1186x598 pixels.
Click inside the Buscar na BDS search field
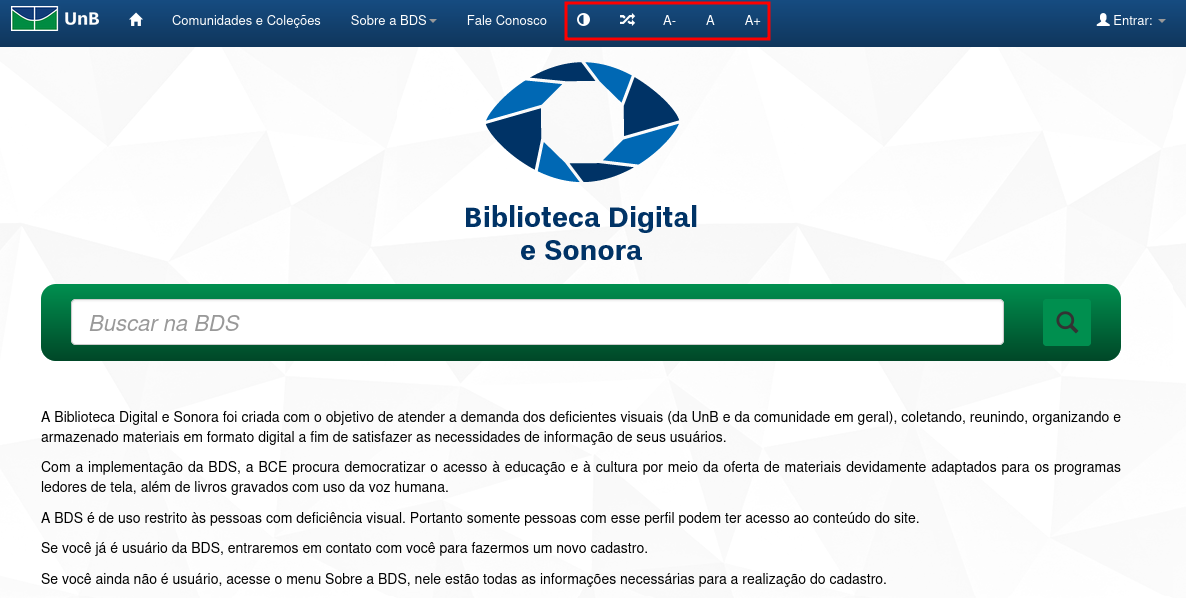pos(536,322)
